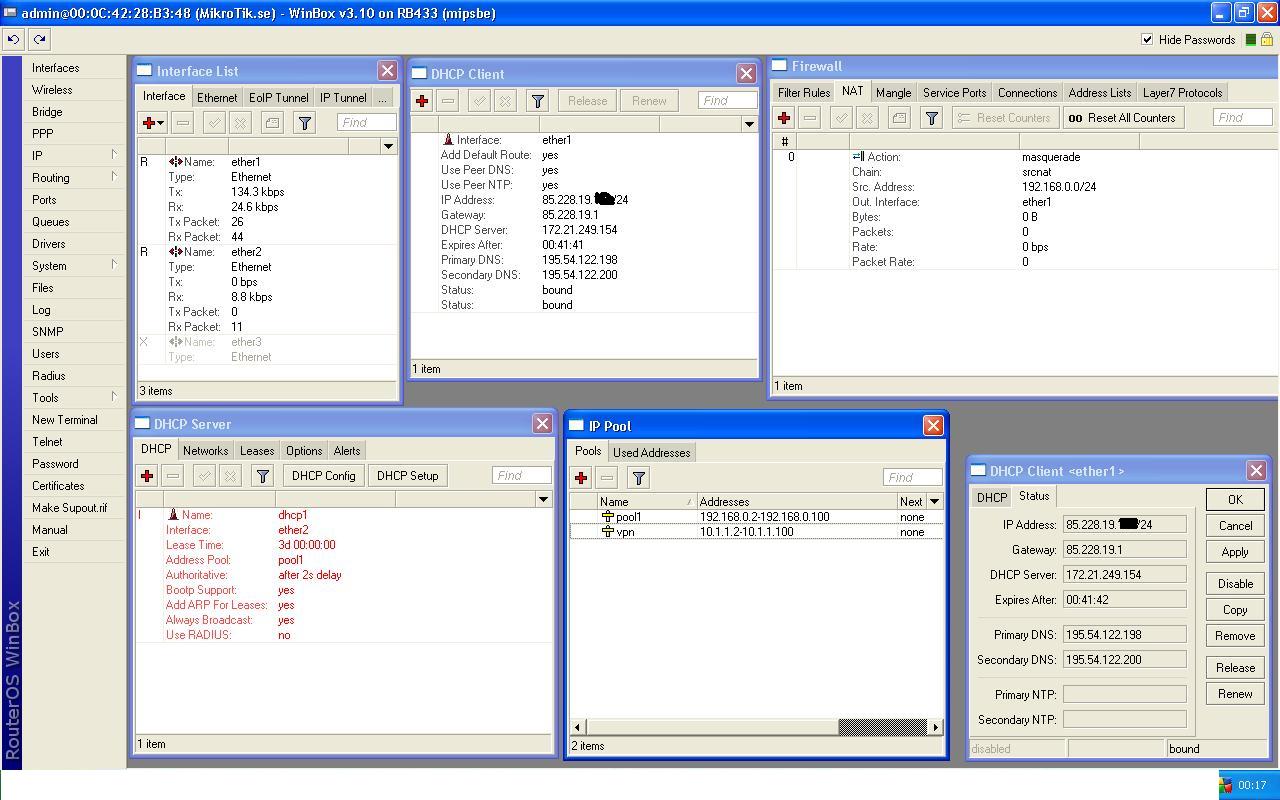Add a new pool with the plus icon
Screen dimensions: 1280x800
point(580,477)
